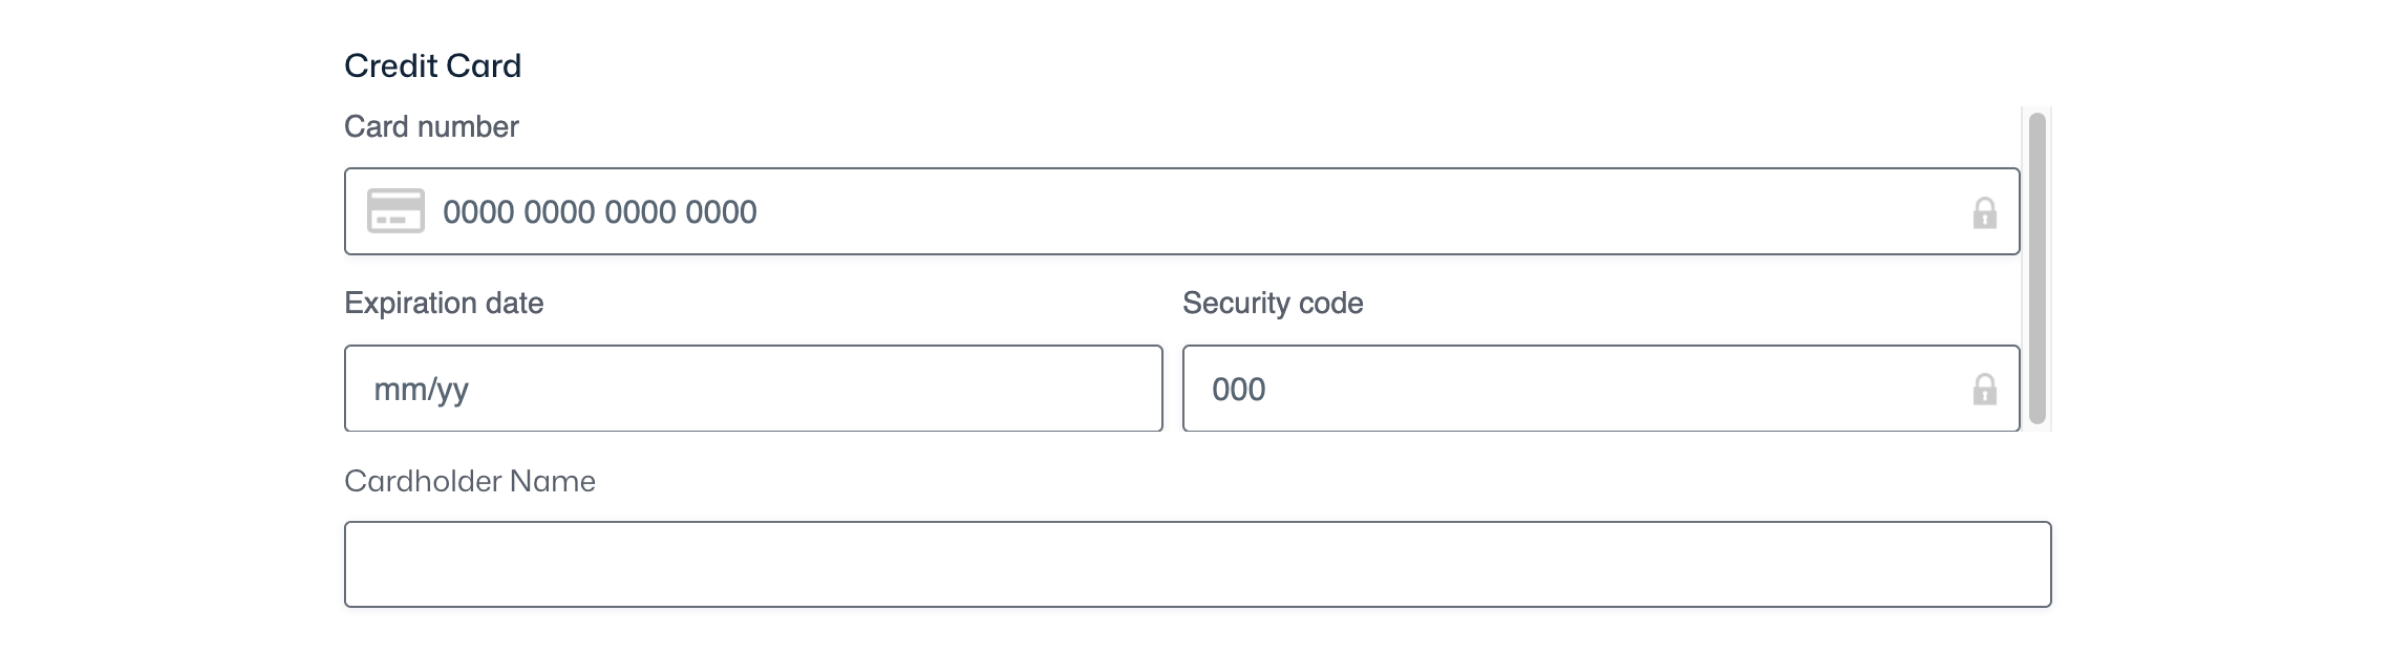Click the 0000 0000 0000 0000 placeholder
Viewport: 2400px width, 672px height.
coord(600,211)
